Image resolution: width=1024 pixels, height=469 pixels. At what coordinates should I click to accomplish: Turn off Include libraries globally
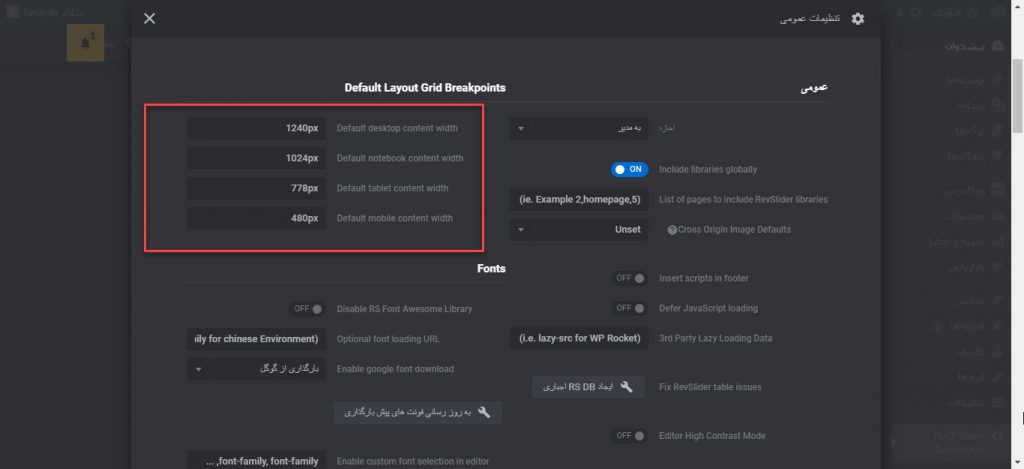(x=630, y=169)
